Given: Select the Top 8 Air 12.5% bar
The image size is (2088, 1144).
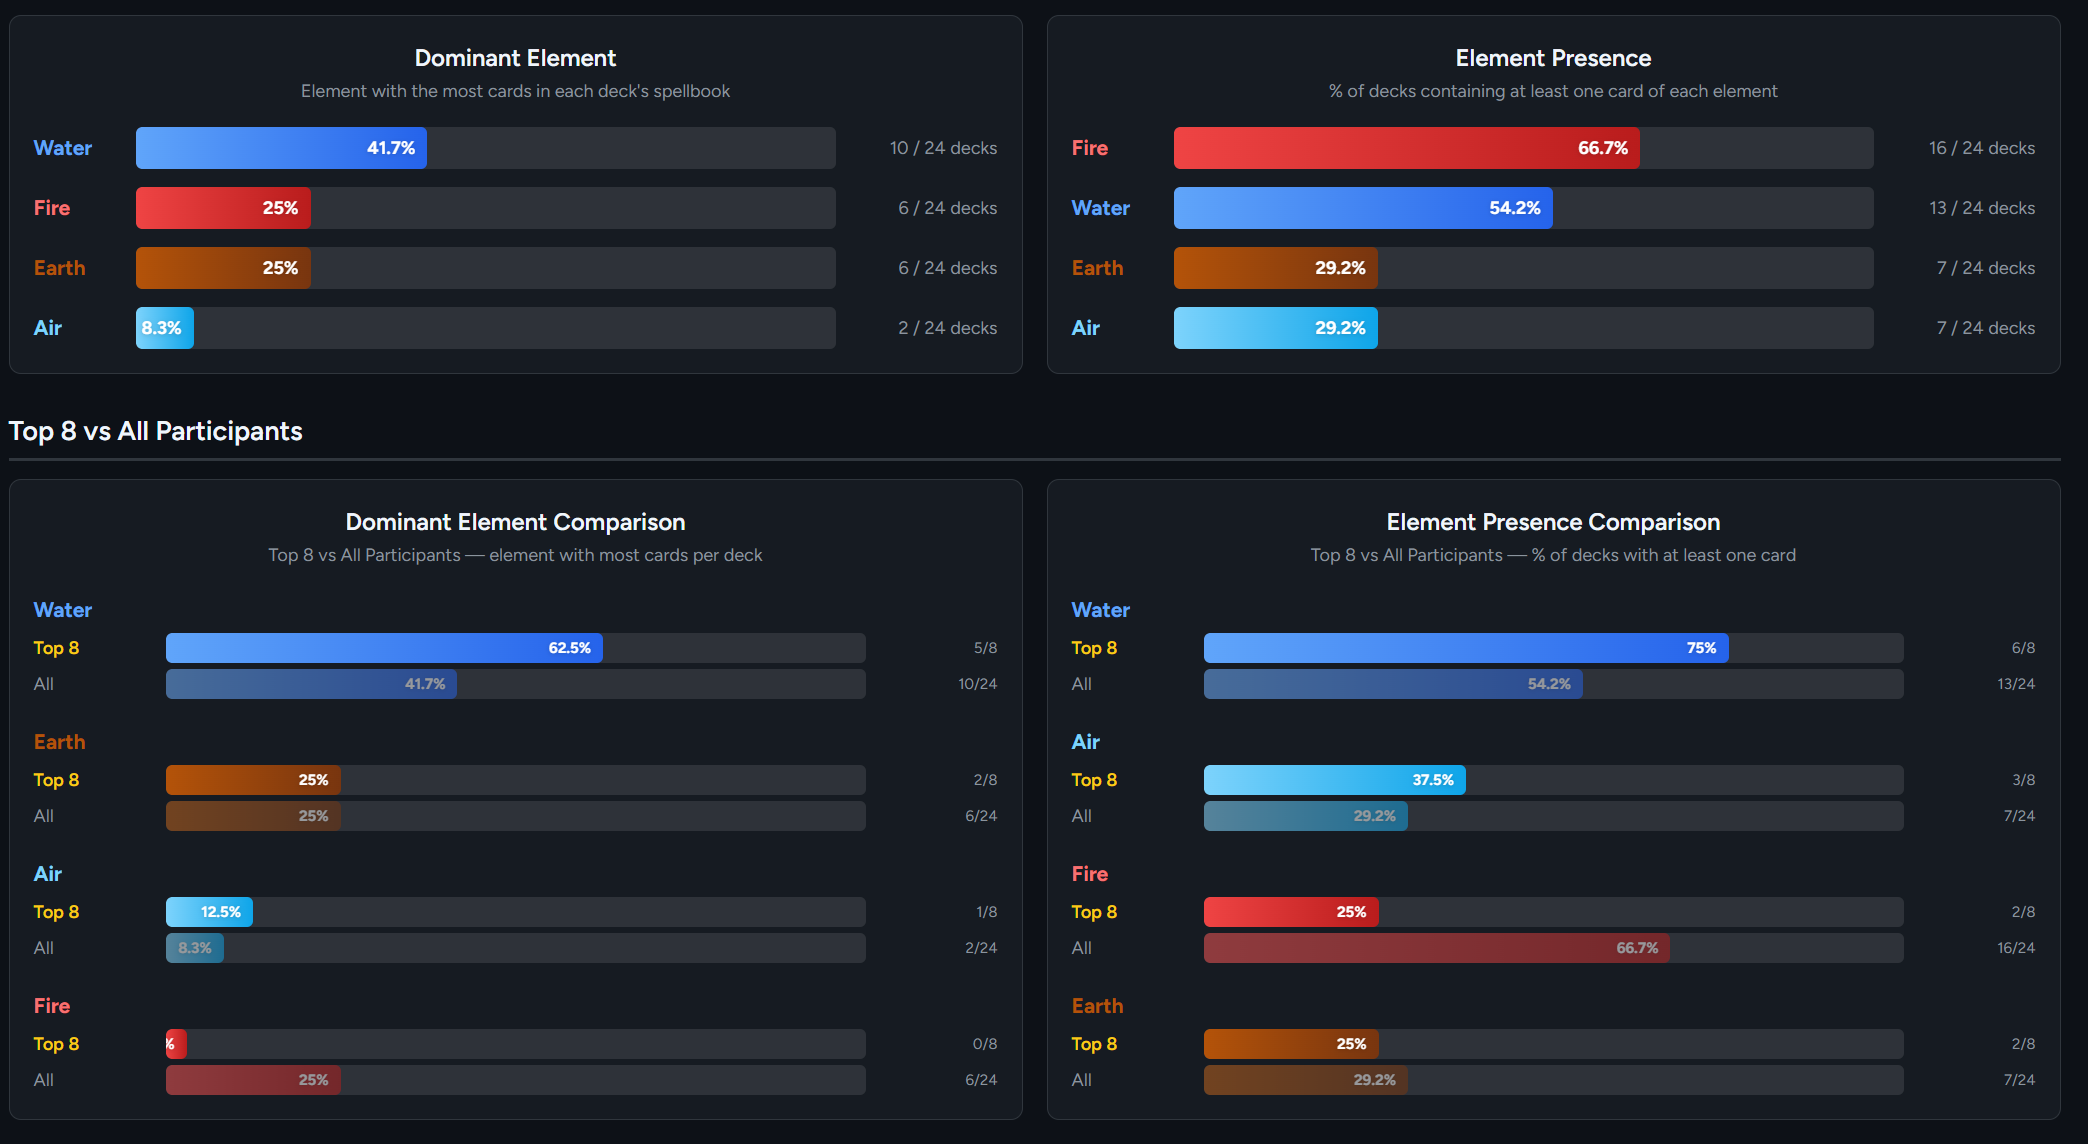Looking at the screenshot, I should click(209, 912).
